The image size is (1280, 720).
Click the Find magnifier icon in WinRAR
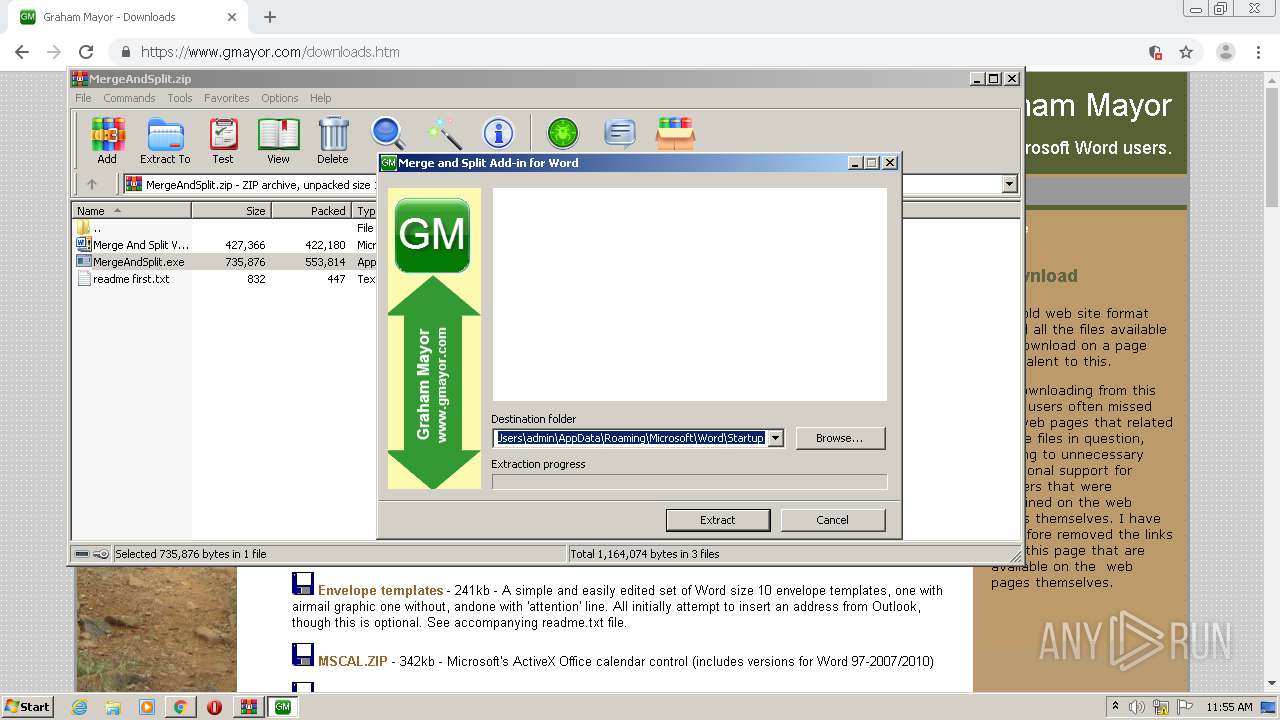tap(388, 133)
